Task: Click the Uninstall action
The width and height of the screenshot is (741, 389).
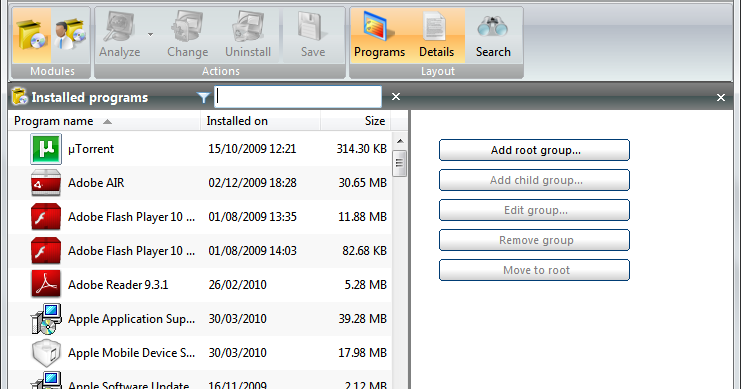Action: coord(248,36)
